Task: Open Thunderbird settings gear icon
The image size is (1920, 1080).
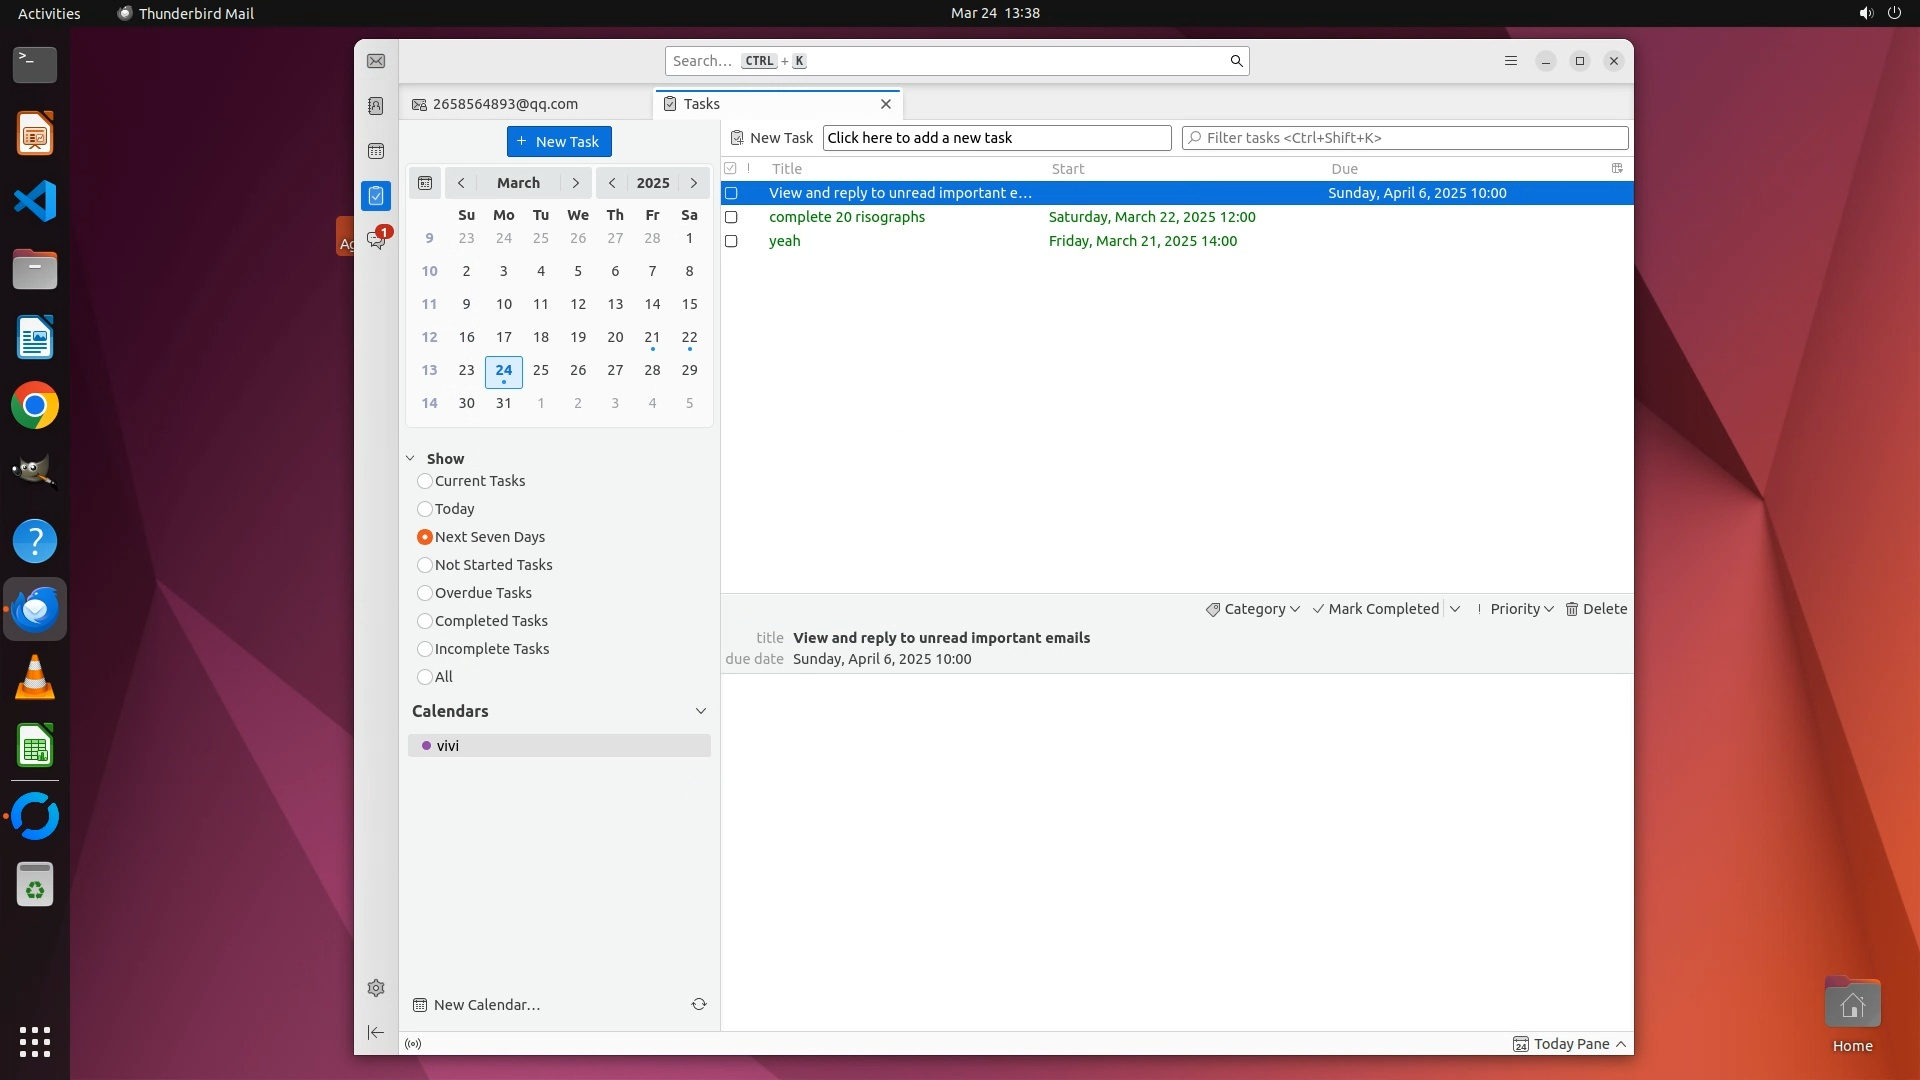Action: (x=376, y=988)
